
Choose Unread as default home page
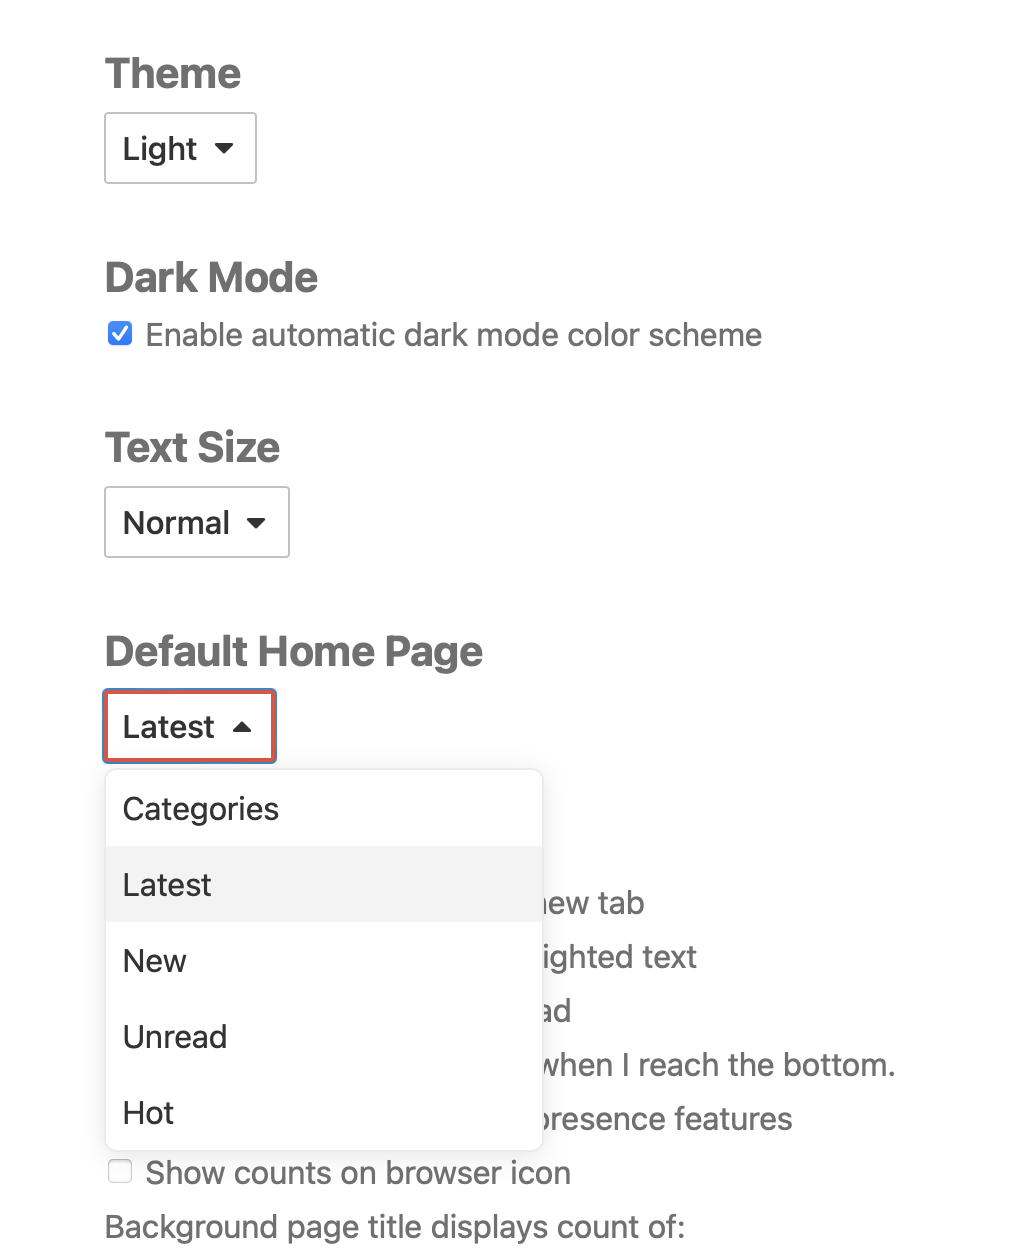[175, 1037]
